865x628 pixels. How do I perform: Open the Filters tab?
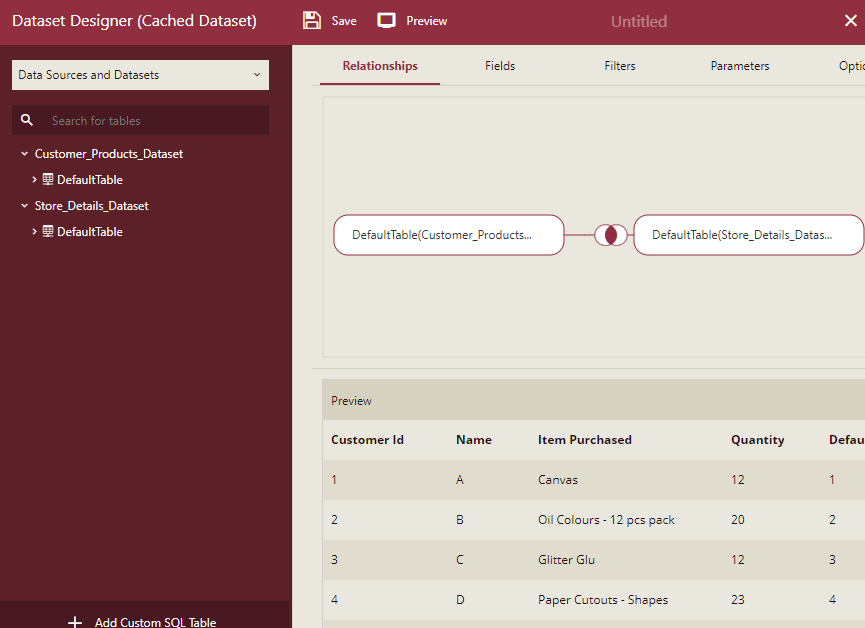[x=619, y=65]
